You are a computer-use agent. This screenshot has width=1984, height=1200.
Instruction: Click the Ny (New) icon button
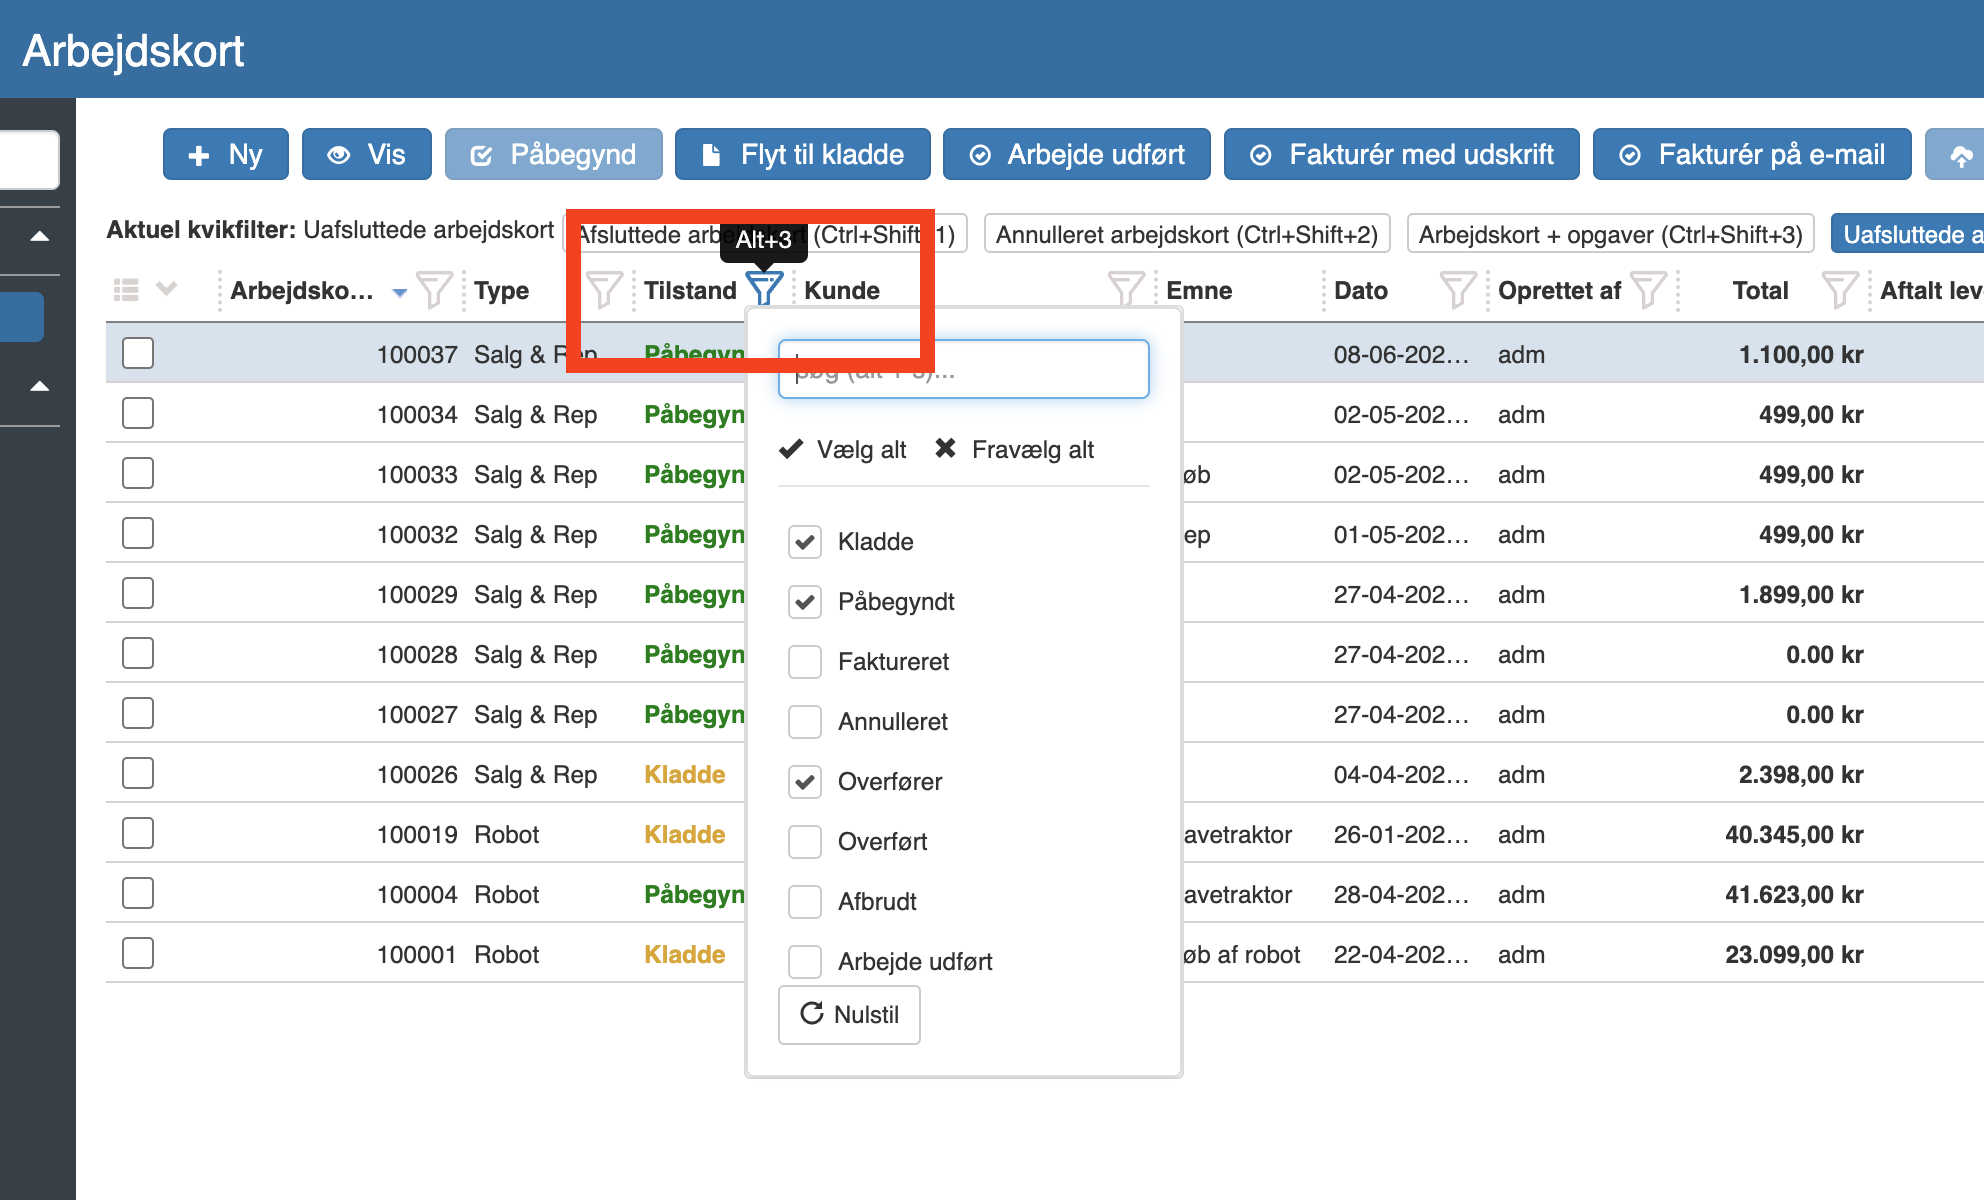(222, 153)
